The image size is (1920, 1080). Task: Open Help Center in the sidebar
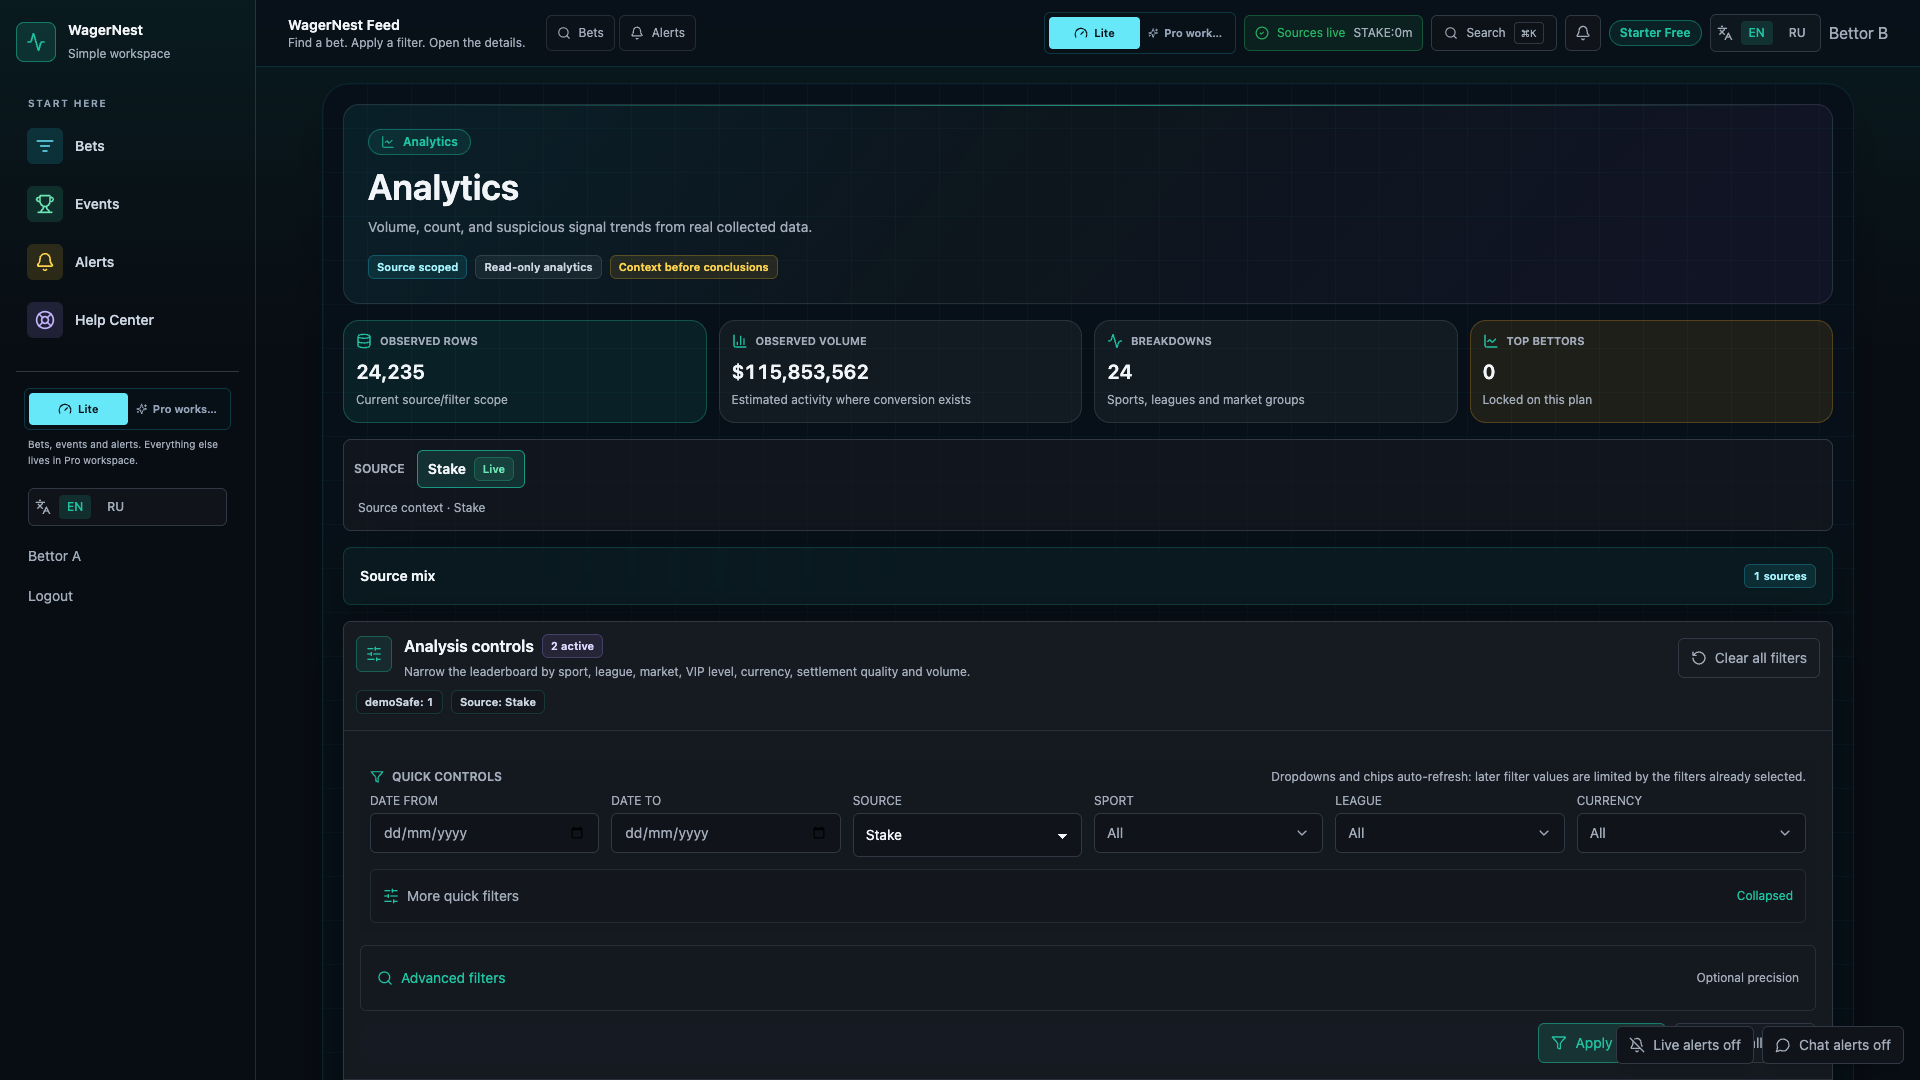127,320
